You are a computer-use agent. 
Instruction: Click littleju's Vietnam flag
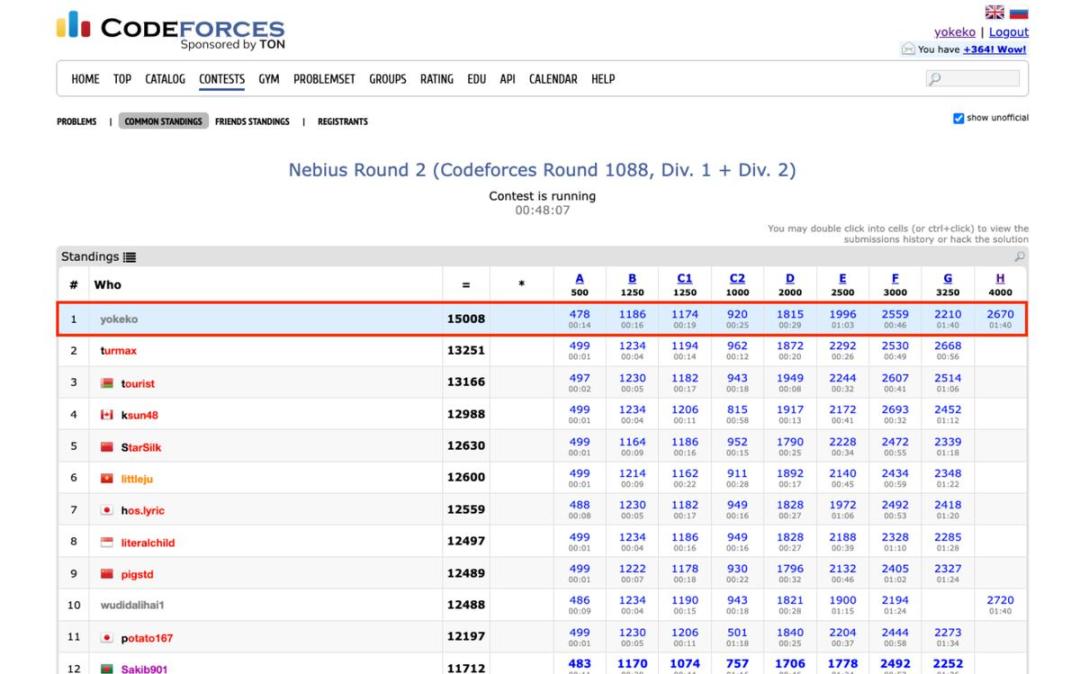pos(107,478)
